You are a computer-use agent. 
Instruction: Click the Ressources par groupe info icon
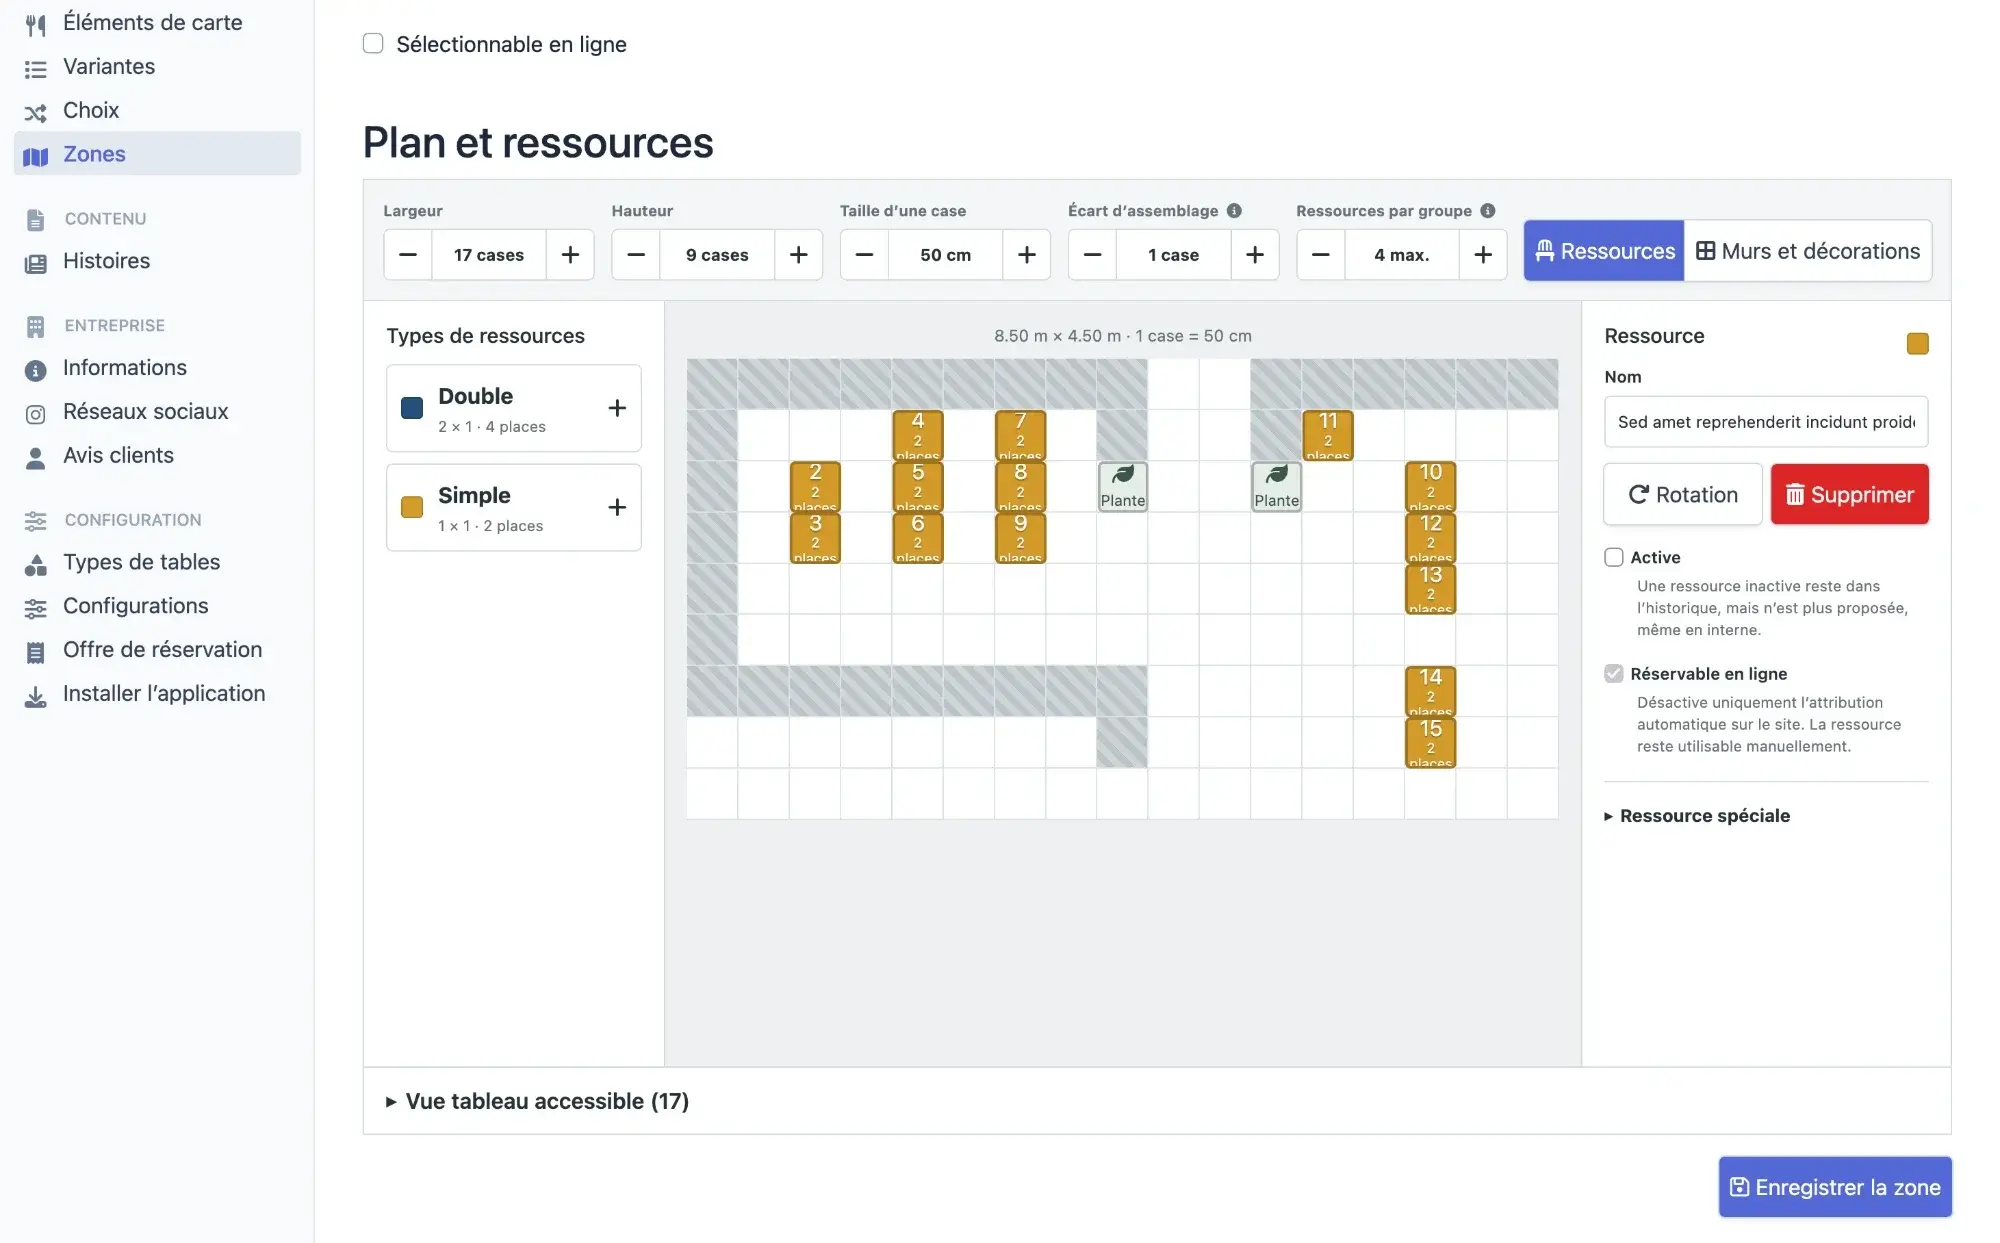[x=1488, y=211]
